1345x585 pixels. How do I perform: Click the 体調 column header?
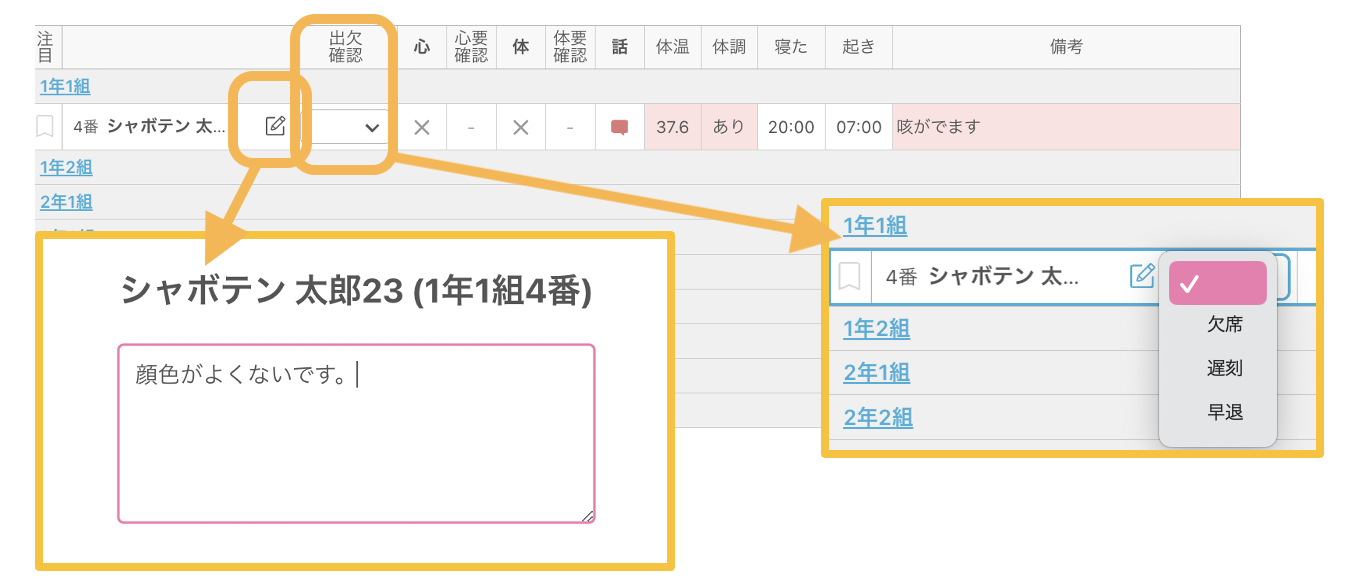[x=729, y=47]
